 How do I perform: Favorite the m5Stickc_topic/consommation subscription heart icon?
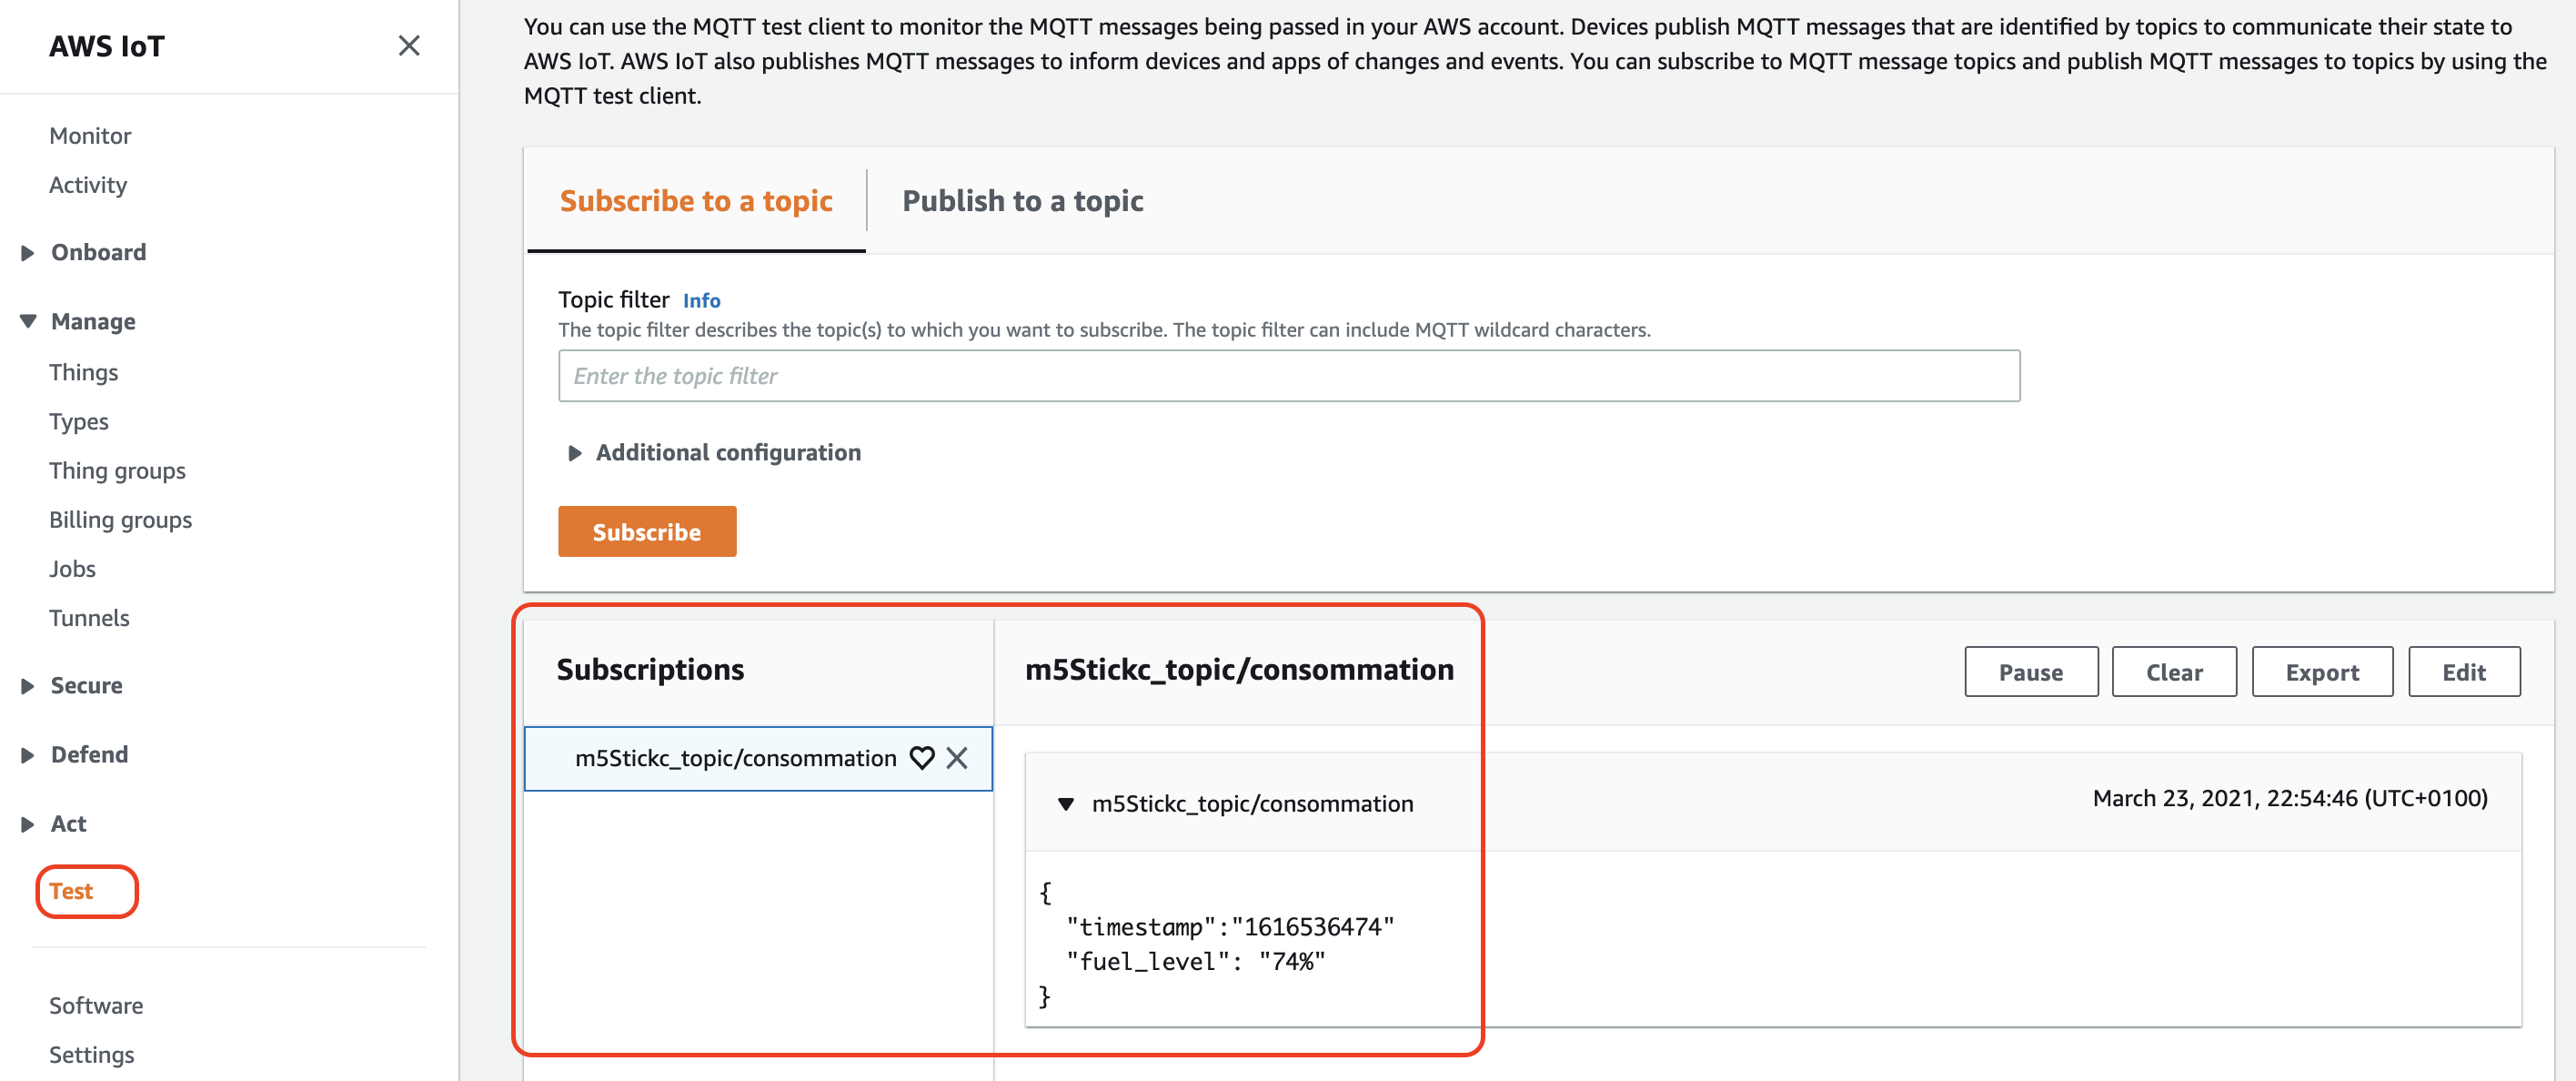(921, 758)
